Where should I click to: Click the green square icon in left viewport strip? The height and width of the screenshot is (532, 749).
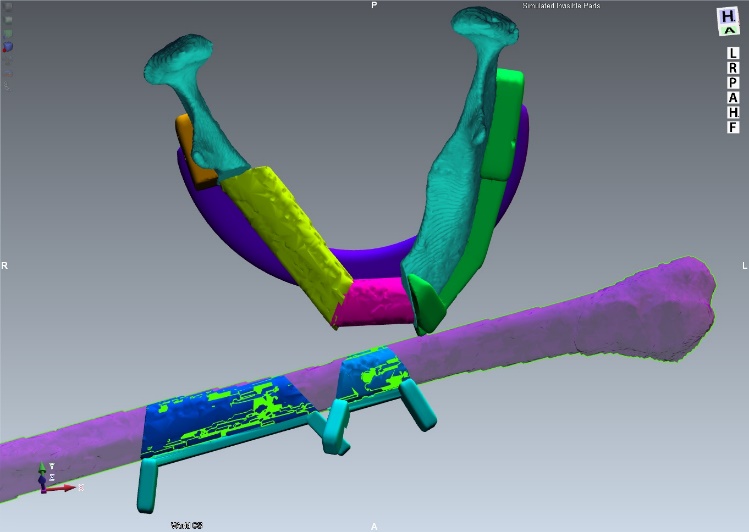pyautogui.click(x=8, y=32)
